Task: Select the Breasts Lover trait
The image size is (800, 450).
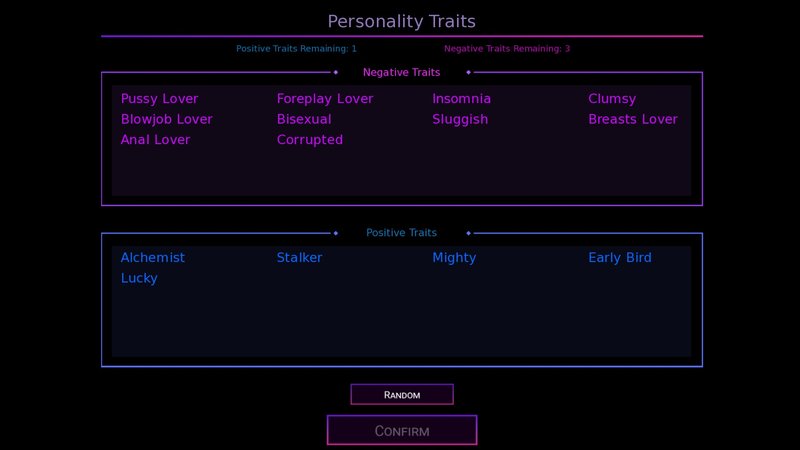Action: coord(633,119)
